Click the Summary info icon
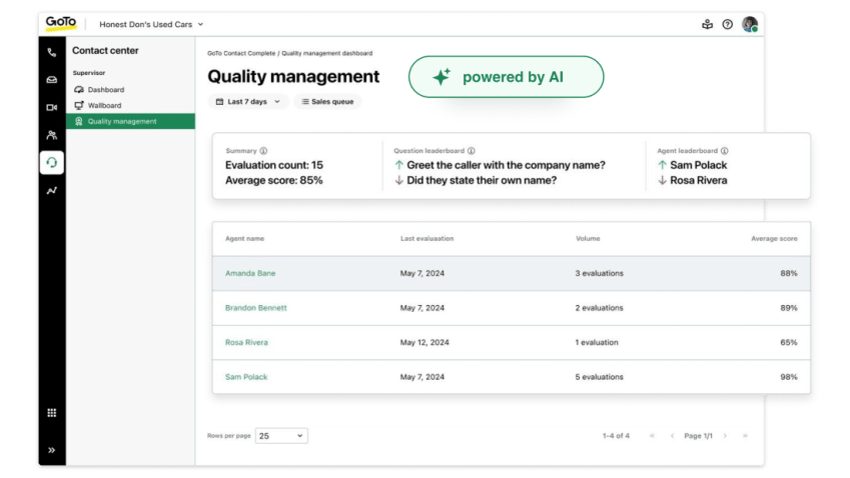The height and width of the screenshot is (478, 850). click(264, 151)
